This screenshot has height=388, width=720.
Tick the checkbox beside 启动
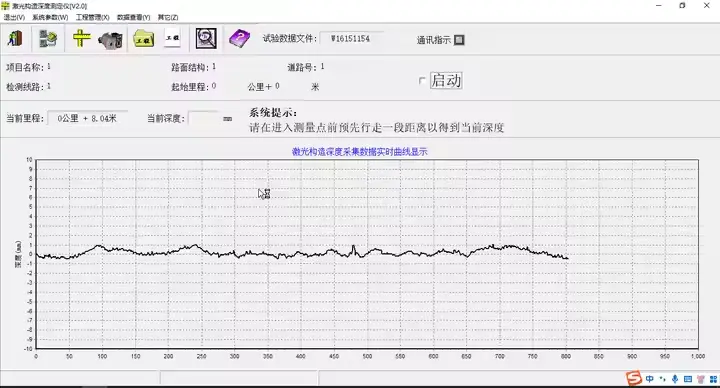[x=422, y=81]
